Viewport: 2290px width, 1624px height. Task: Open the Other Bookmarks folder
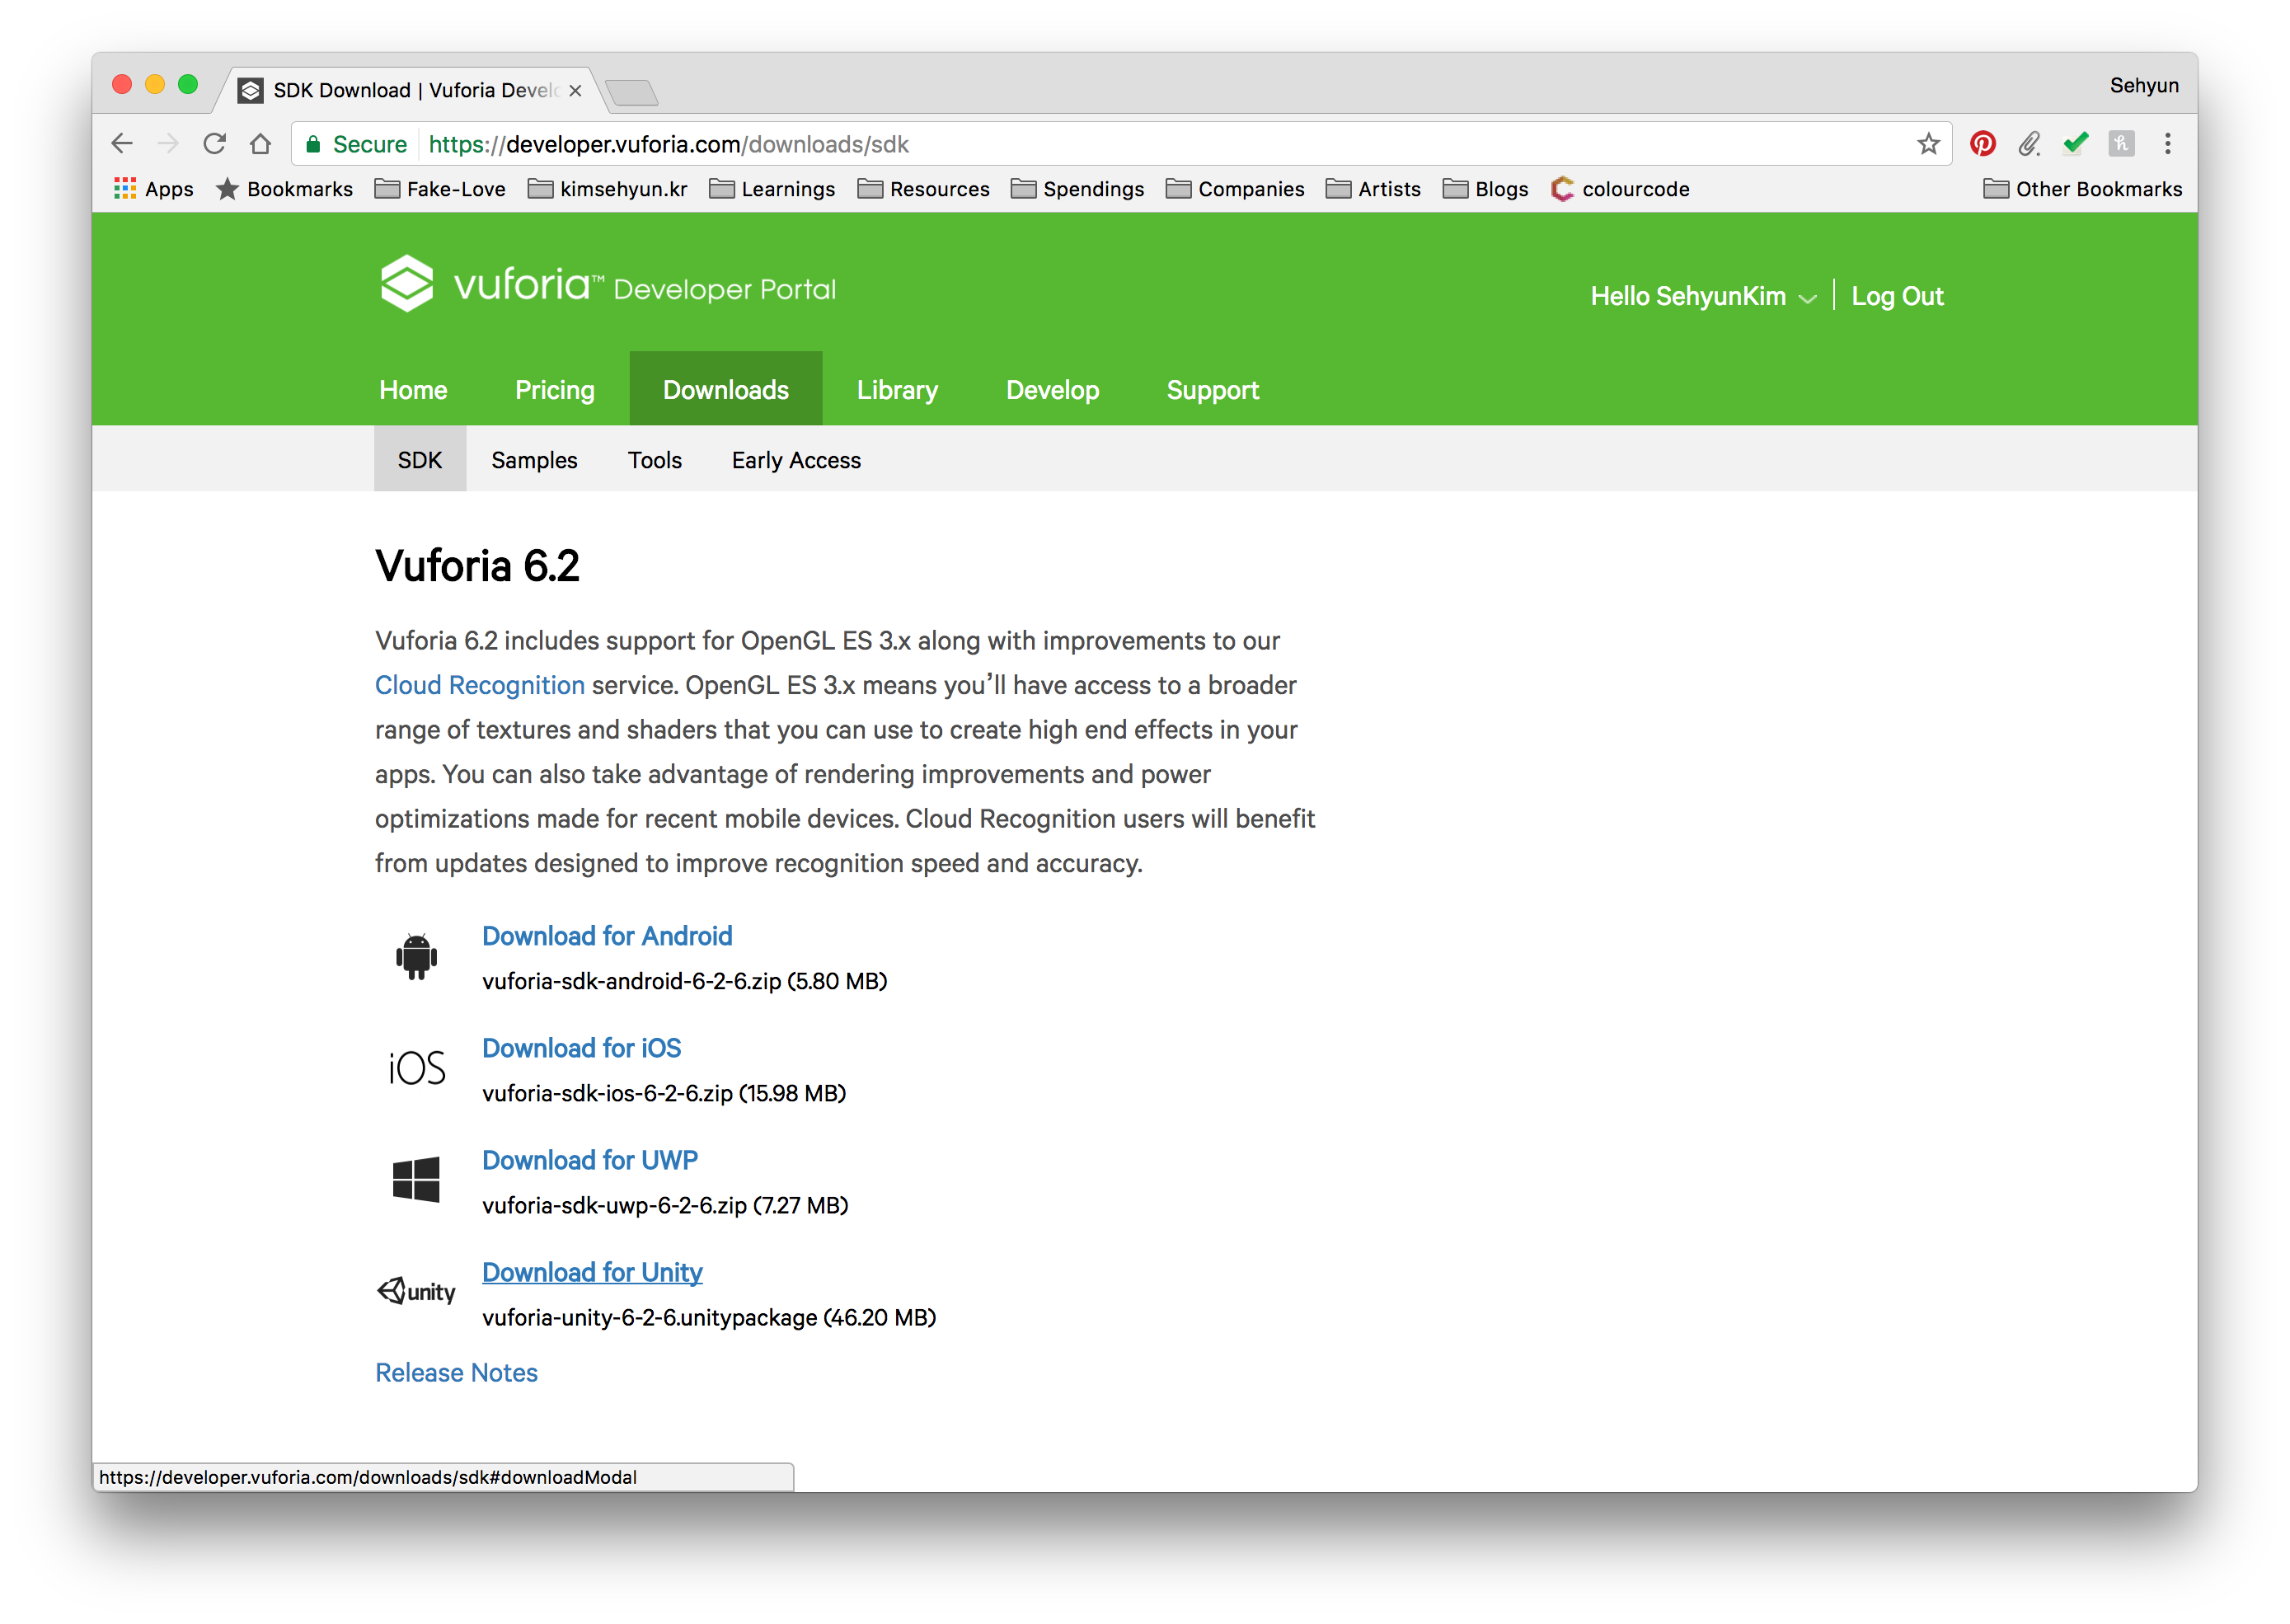2083,189
